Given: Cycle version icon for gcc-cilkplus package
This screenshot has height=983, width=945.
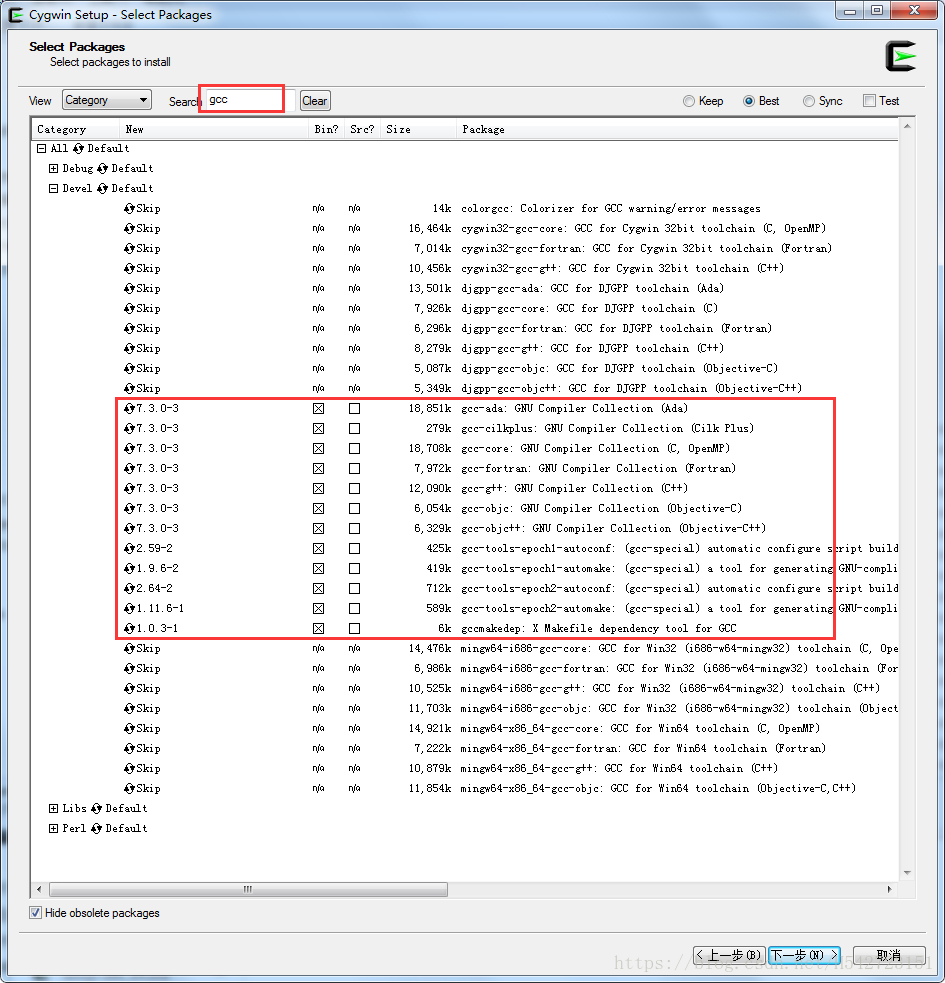Looking at the screenshot, I should click(129, 428).
